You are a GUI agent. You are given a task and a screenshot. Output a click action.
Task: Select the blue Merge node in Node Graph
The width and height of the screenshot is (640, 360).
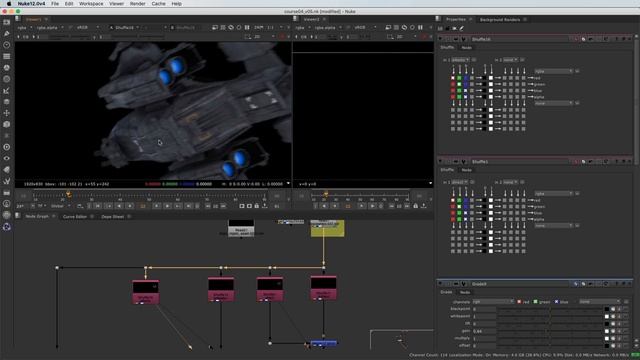pos(324,344)
